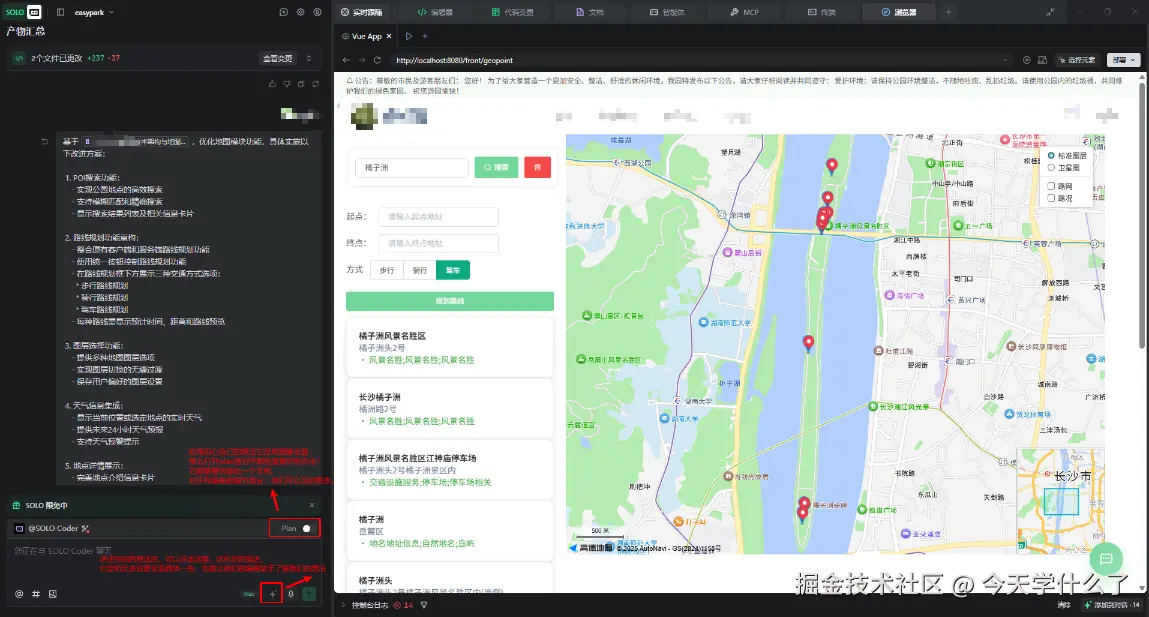Switch to the code changes tab

pos(513,12)
